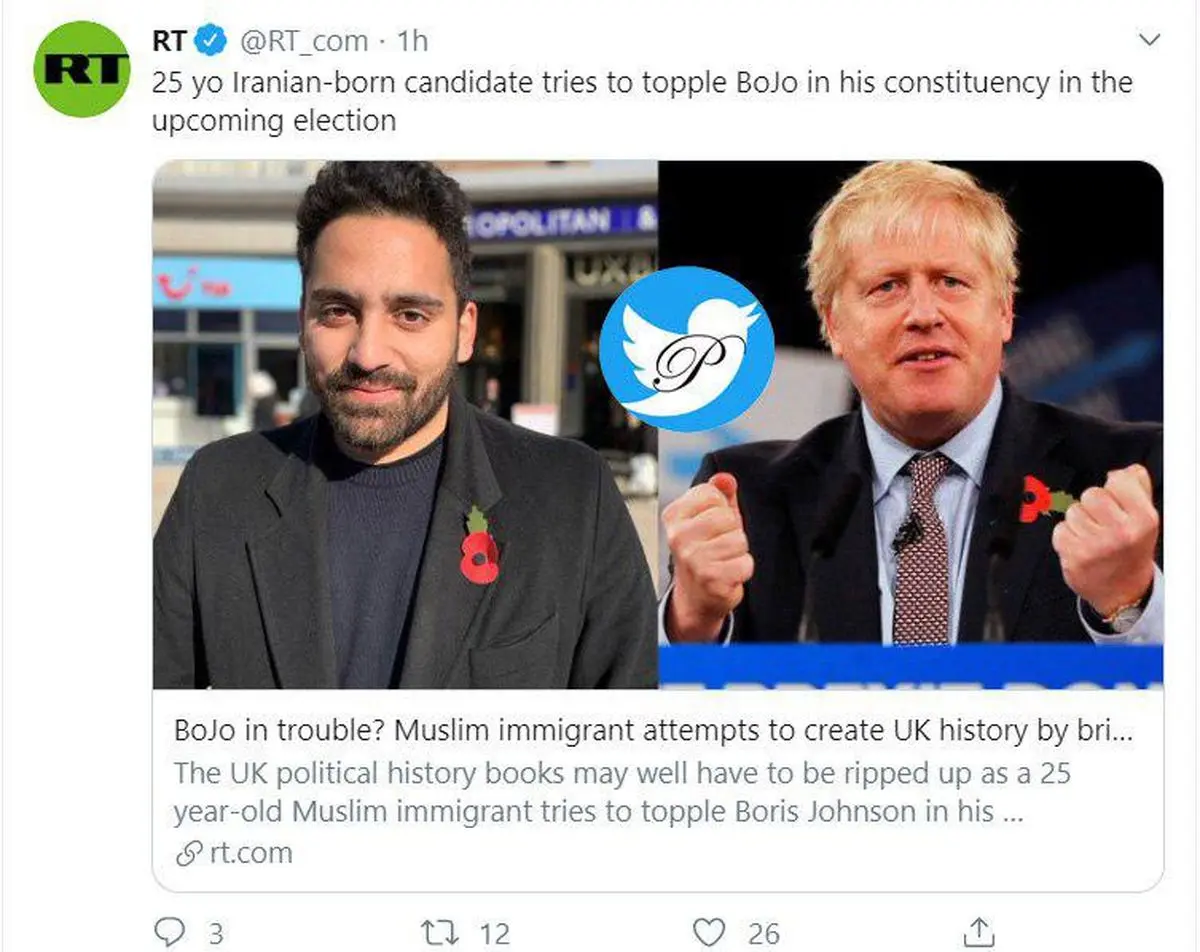The width and height of the screenshot is (1200, 952).
Task: Click the chain link icon beside rt.com
Action: point(187,854)
